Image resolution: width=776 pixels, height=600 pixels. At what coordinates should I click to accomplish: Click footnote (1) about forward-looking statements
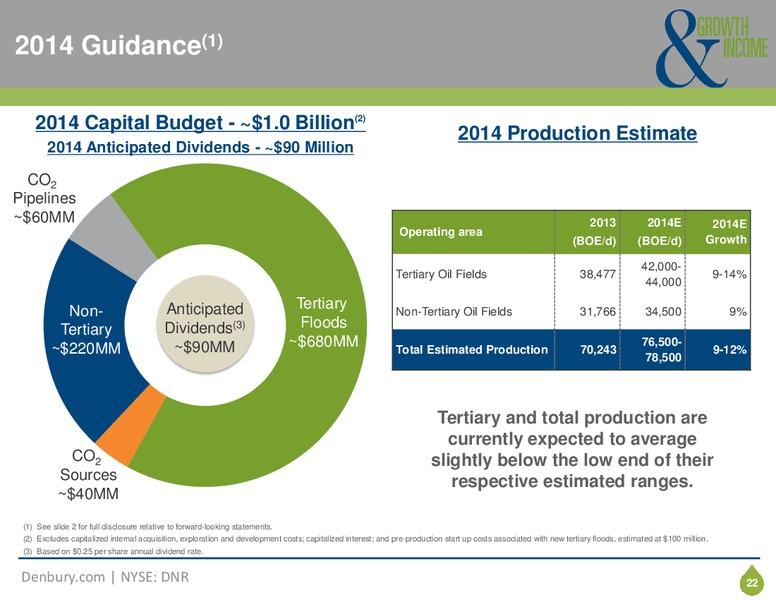147,527
